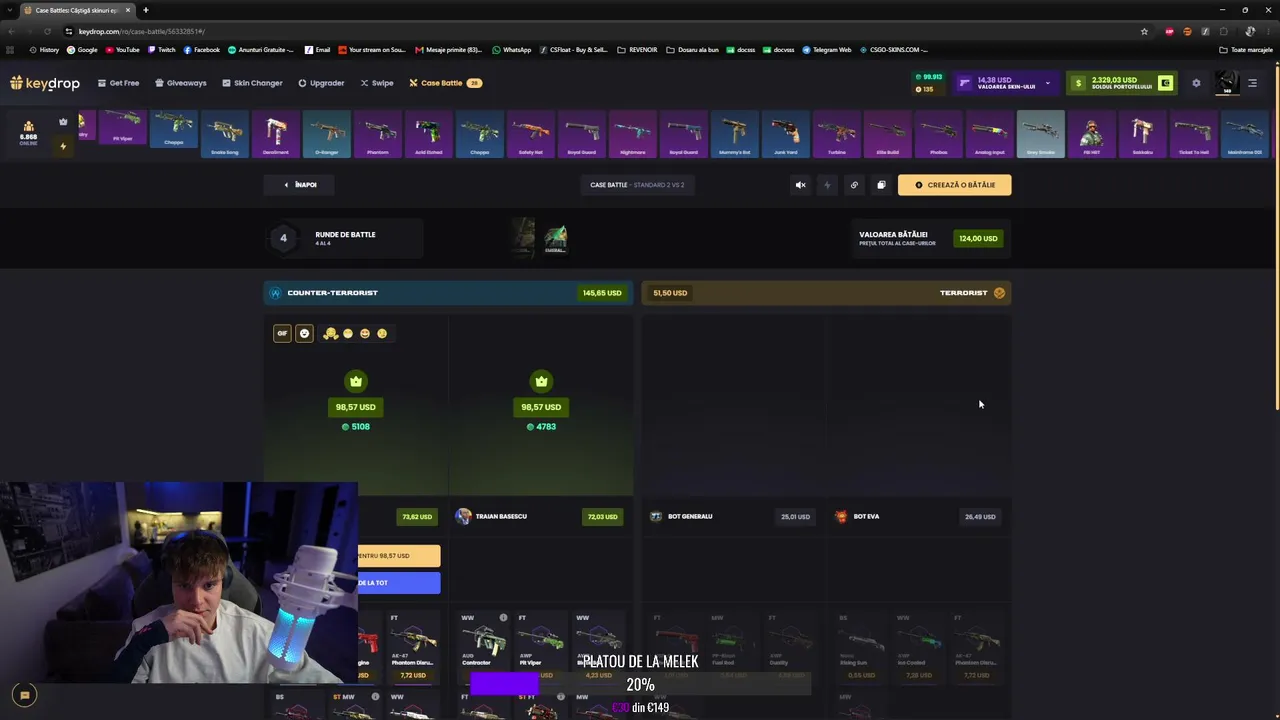Open a new browser tab
Screen dimensions: 1280x720
pyautogui.click(x=146, y=10)
